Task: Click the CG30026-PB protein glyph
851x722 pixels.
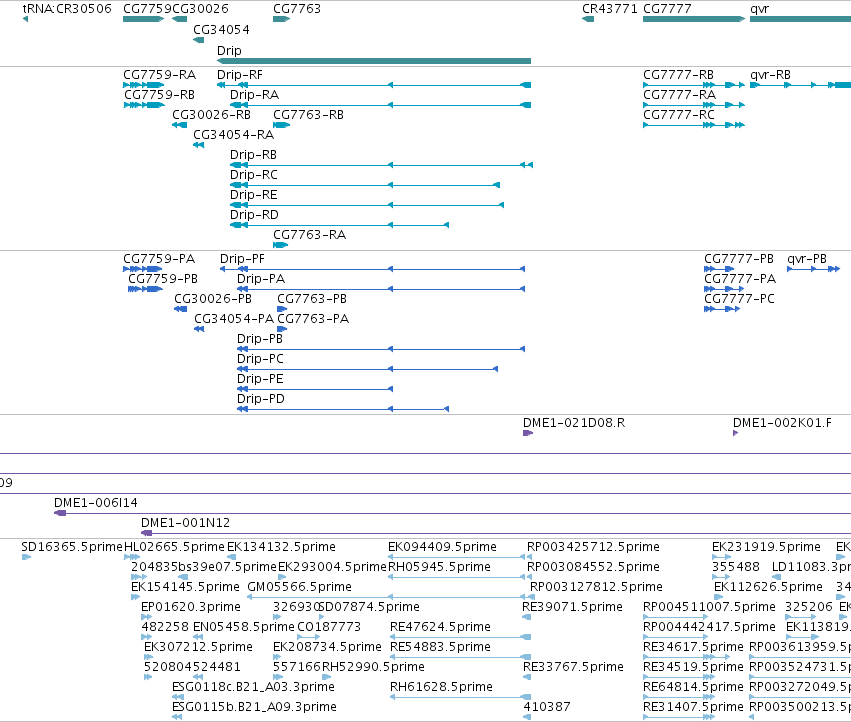Action: [180, 309]
